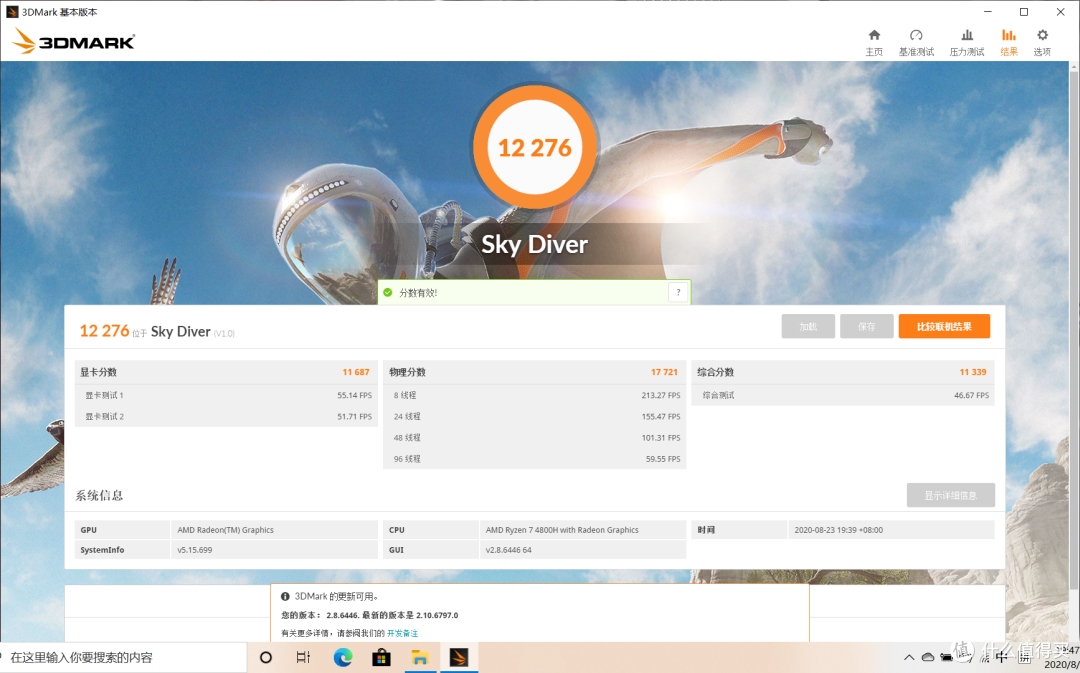Open File Explorer from taskbar
The width and height of the screenshot is (1080, 673).
[419, 657]
